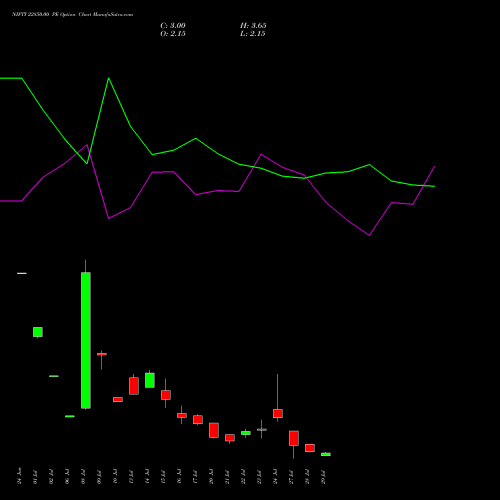Select the close value "C: 3.00"
This screenshot has height=500, width=500.
click(x=173, y=26)
